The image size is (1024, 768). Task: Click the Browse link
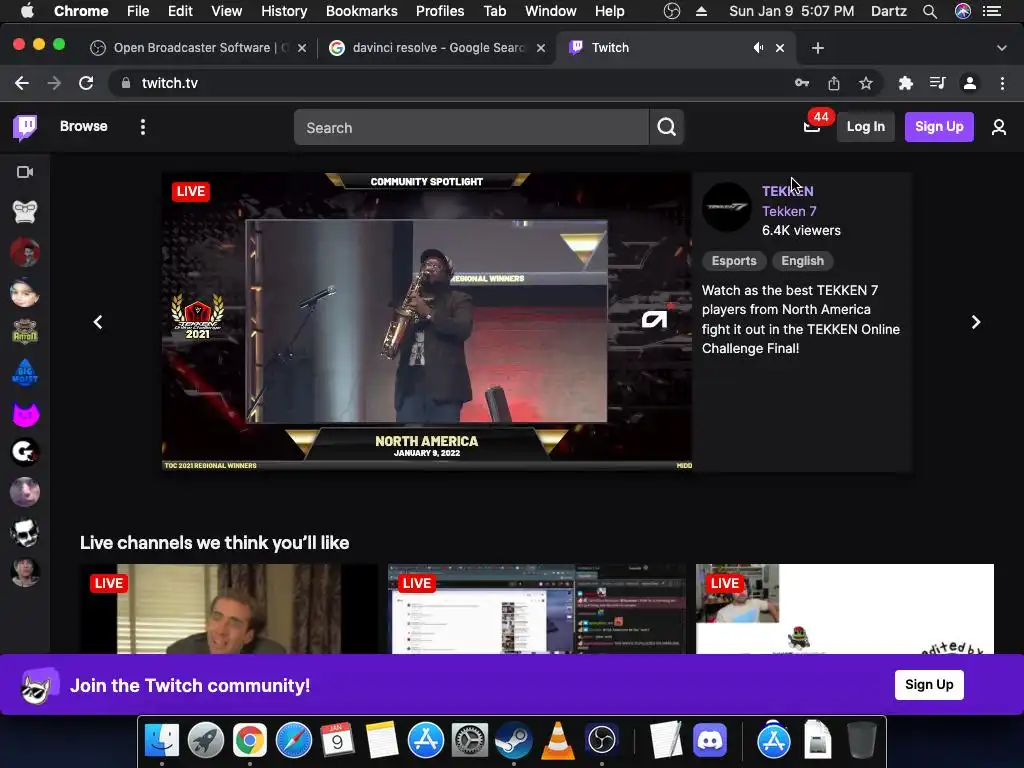pos(84,126)
